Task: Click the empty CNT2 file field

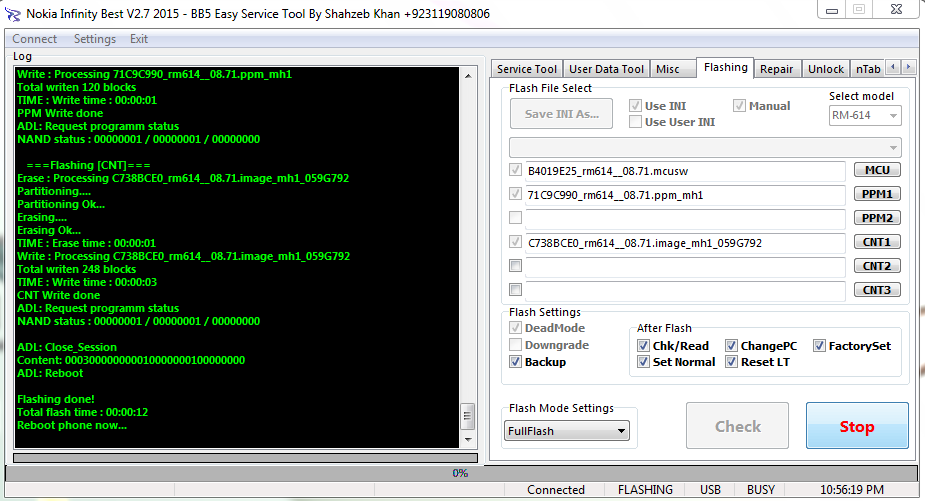Action: pos(685,267)
